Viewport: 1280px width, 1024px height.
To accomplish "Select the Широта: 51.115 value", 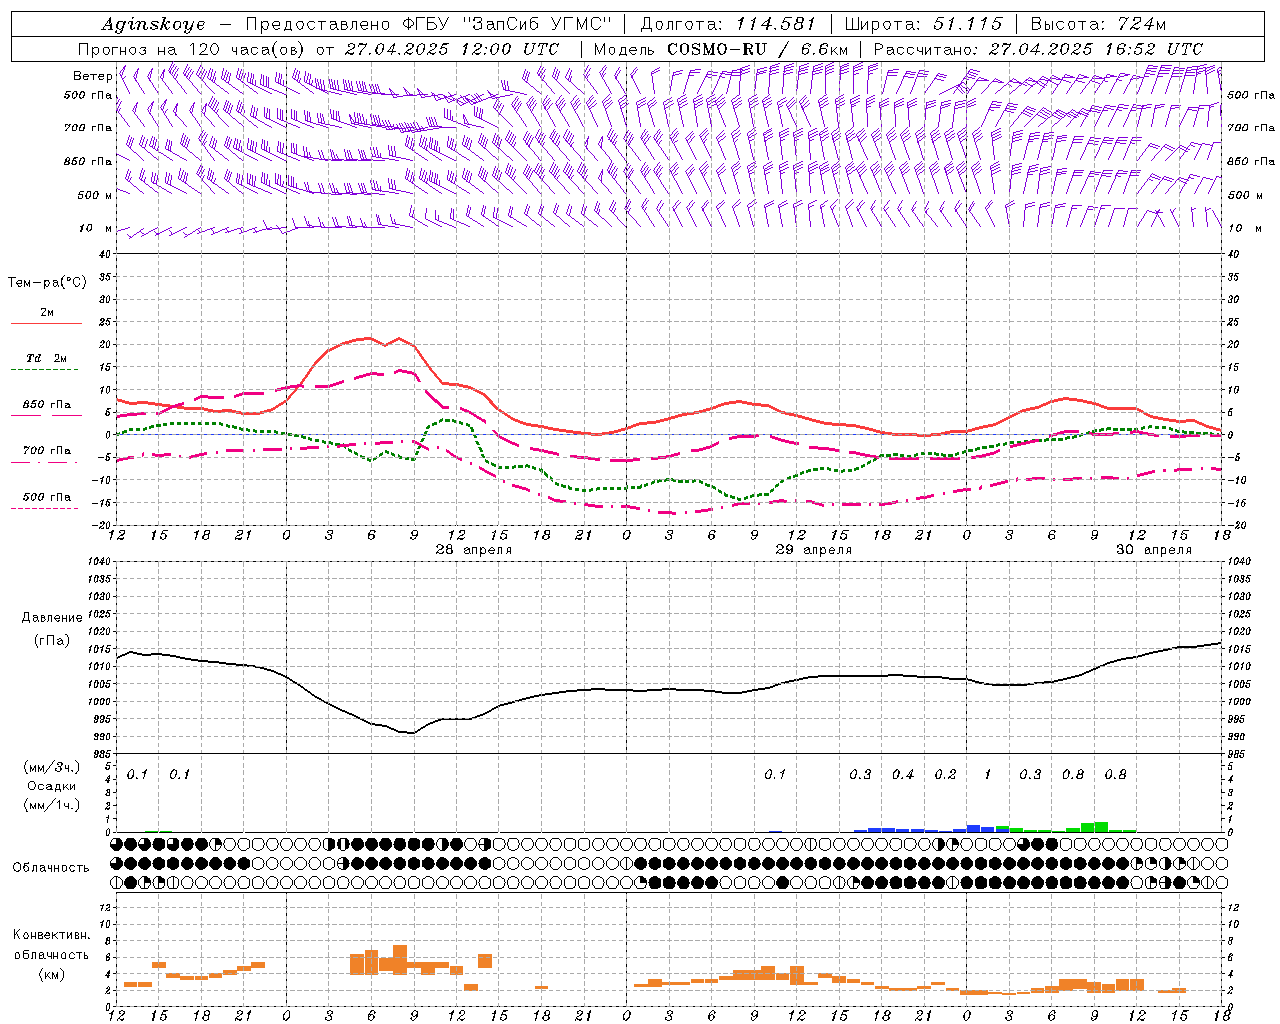I will pos(923,24).
